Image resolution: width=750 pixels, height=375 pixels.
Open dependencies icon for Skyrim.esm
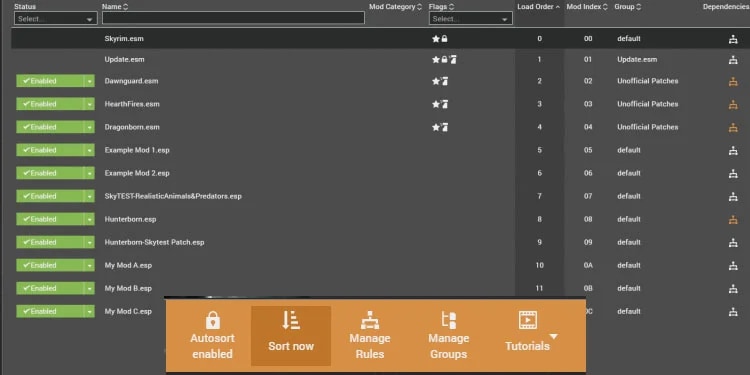pos(733,39)
